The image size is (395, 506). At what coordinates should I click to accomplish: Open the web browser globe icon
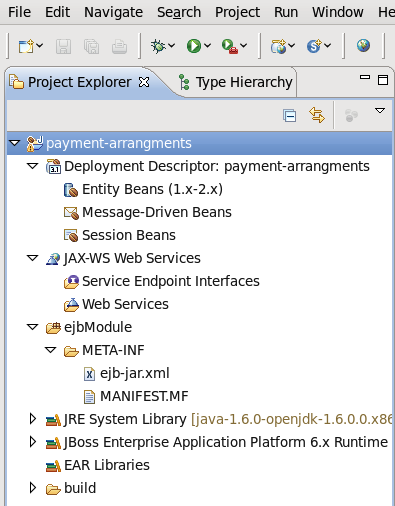click(363, 45)
